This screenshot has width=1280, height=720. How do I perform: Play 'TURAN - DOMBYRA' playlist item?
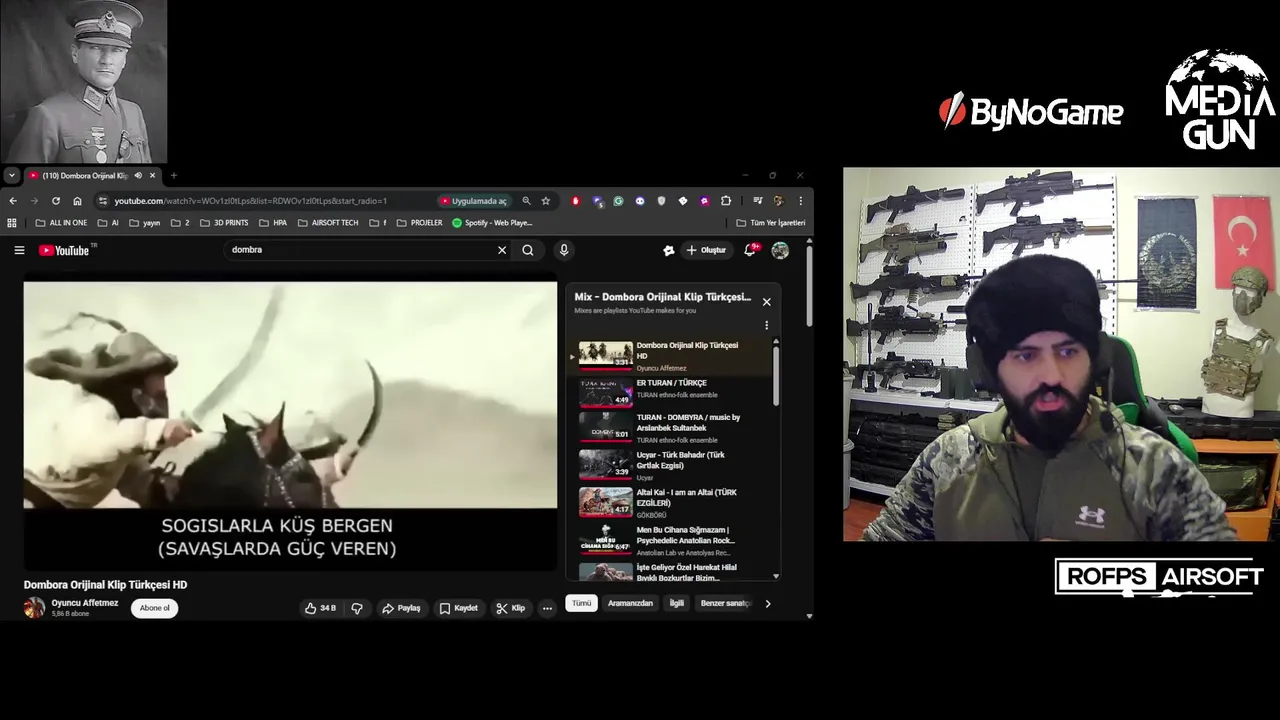pos(671,429)
